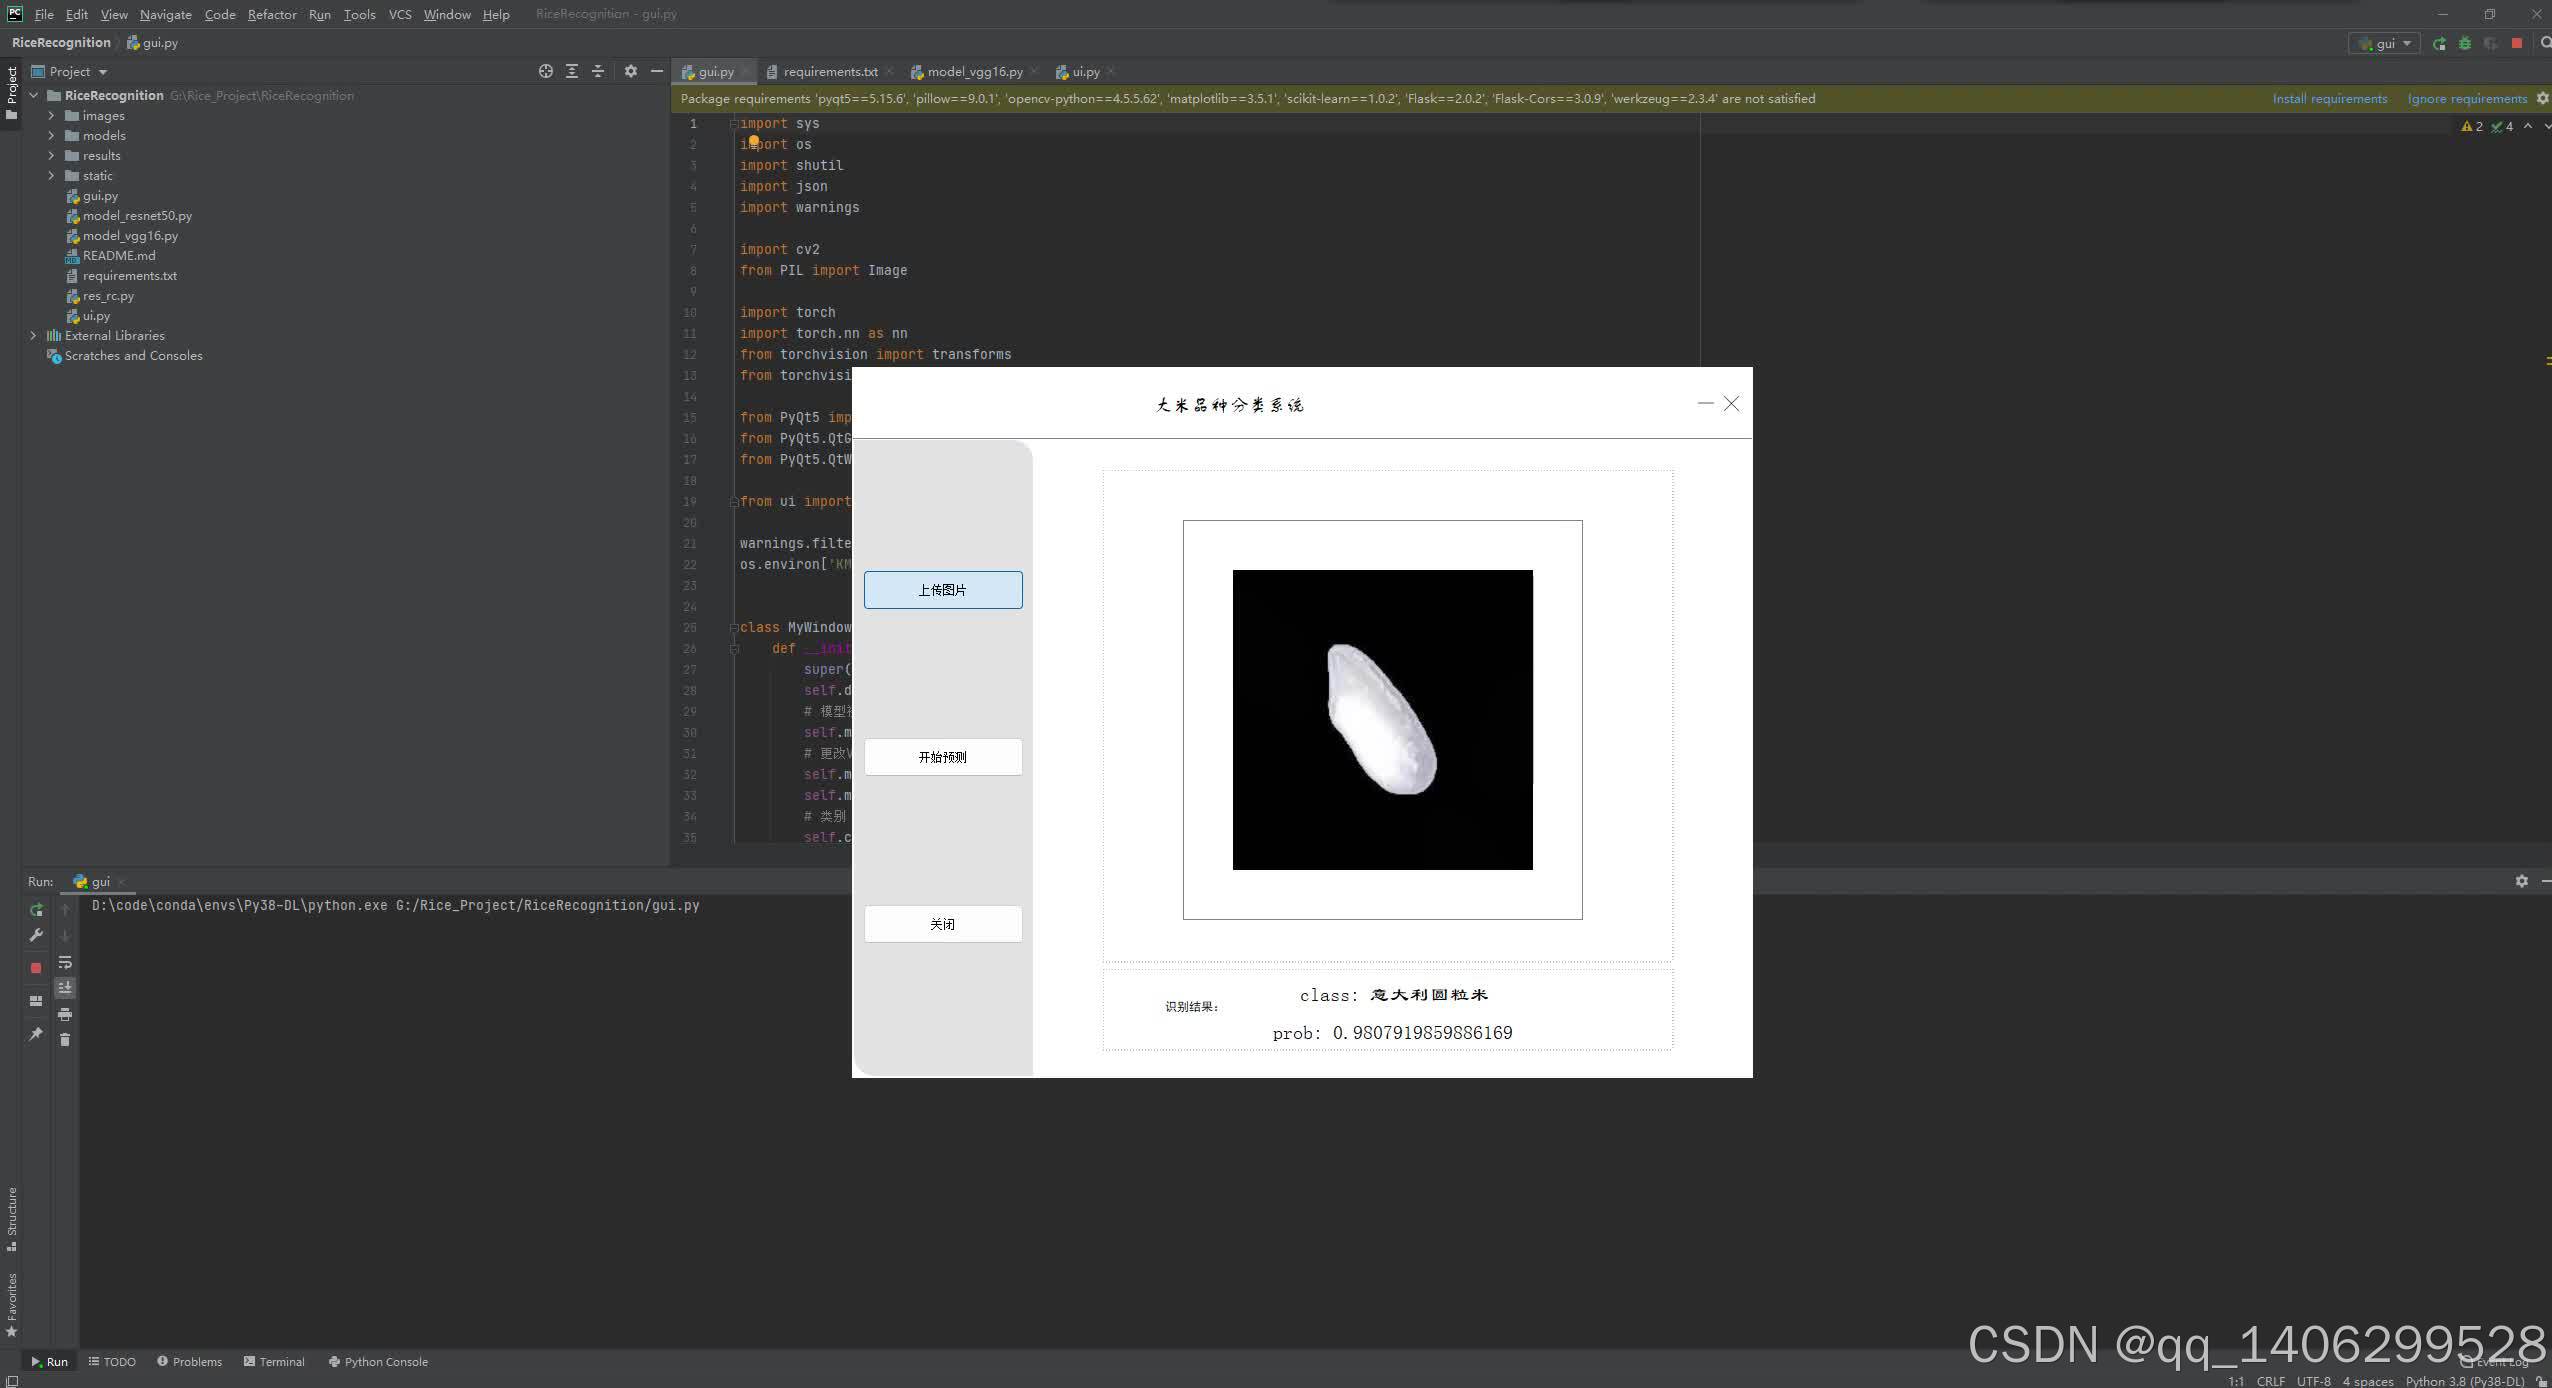Toggle scroll to end in Run console
Screen dimensions: 2552x1388
(x=65, y=988)
